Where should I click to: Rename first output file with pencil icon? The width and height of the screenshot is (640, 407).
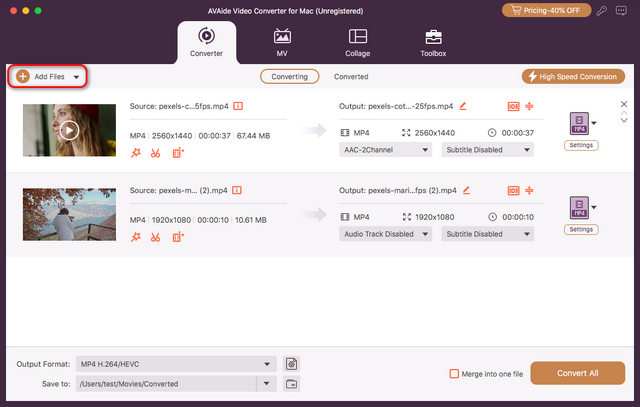pyautogui.click(x=462, y=106)
